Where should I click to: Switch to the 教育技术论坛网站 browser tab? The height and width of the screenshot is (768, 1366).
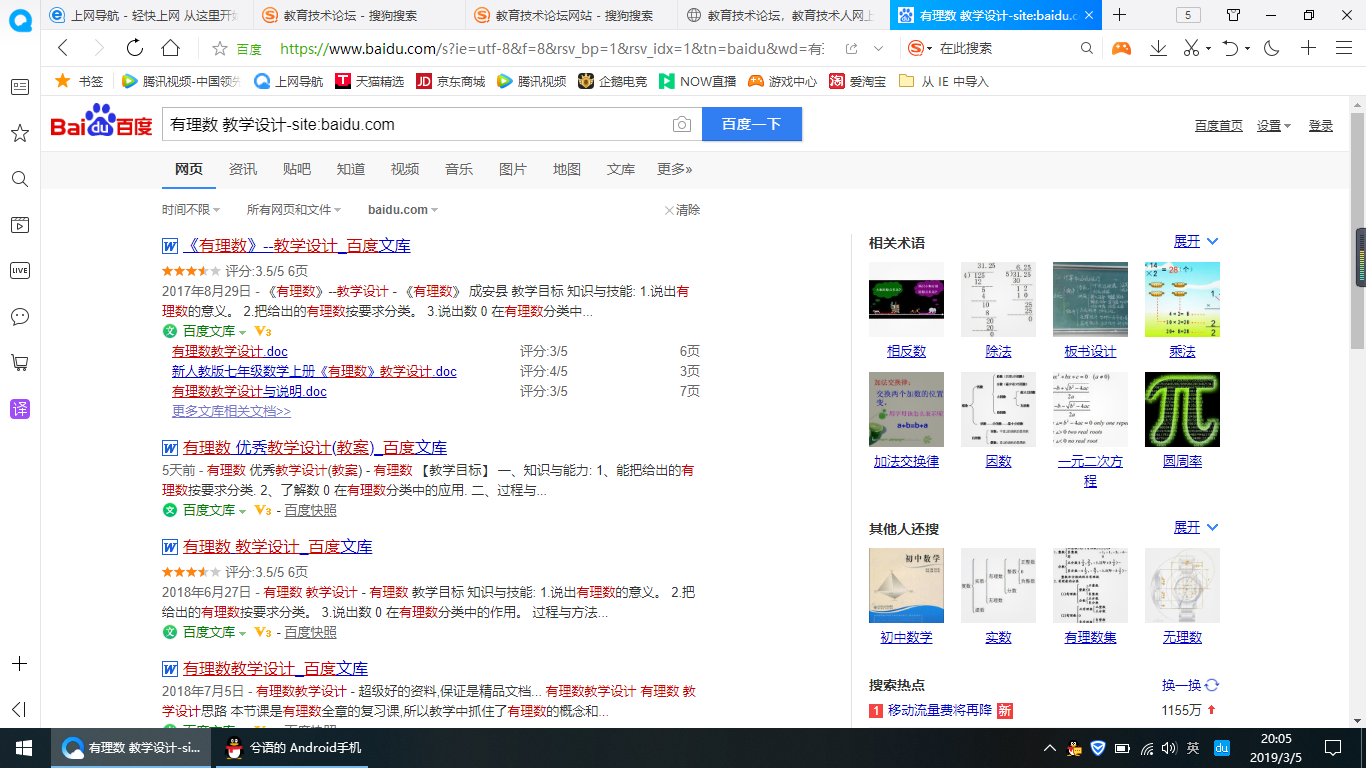click(573, 15)
